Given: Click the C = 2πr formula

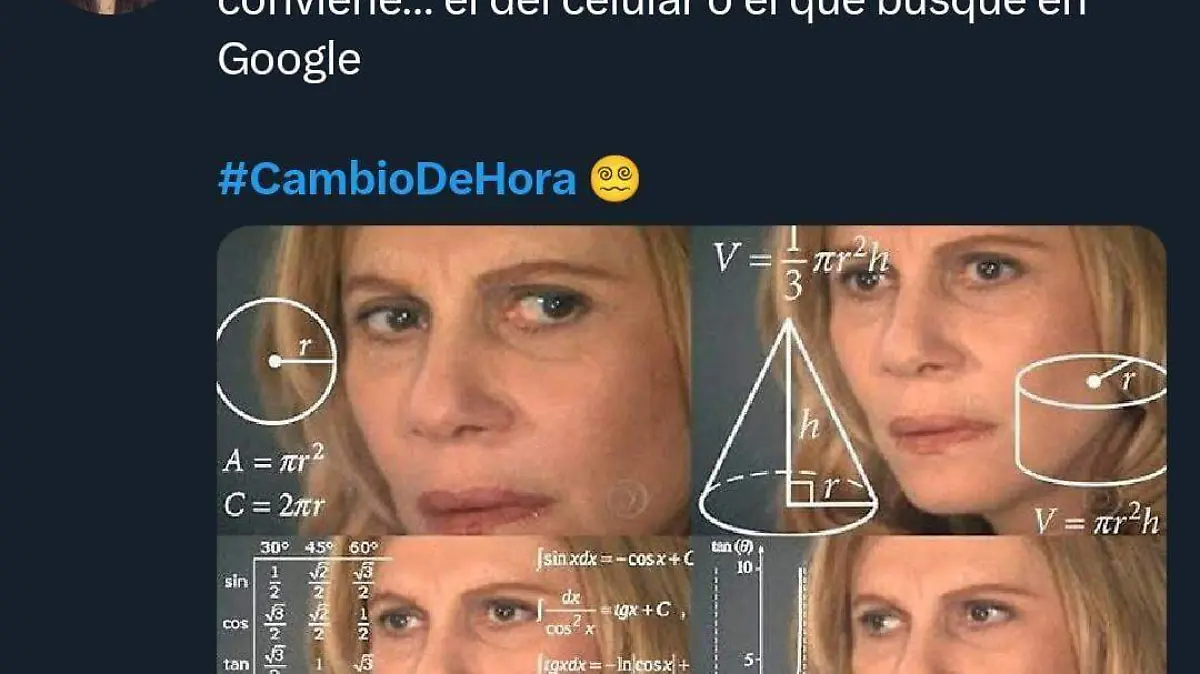Looking at the screenshot, I should [x=273, y=505].
